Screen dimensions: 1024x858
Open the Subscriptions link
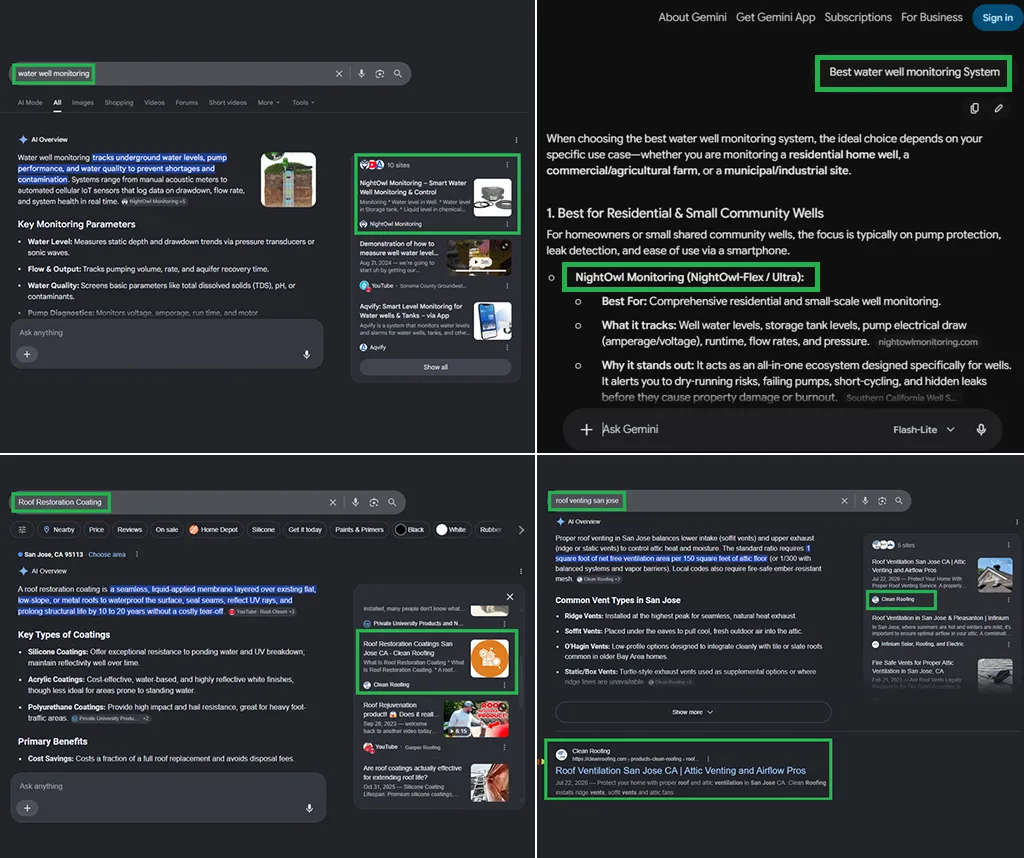(x=858, y=18)
